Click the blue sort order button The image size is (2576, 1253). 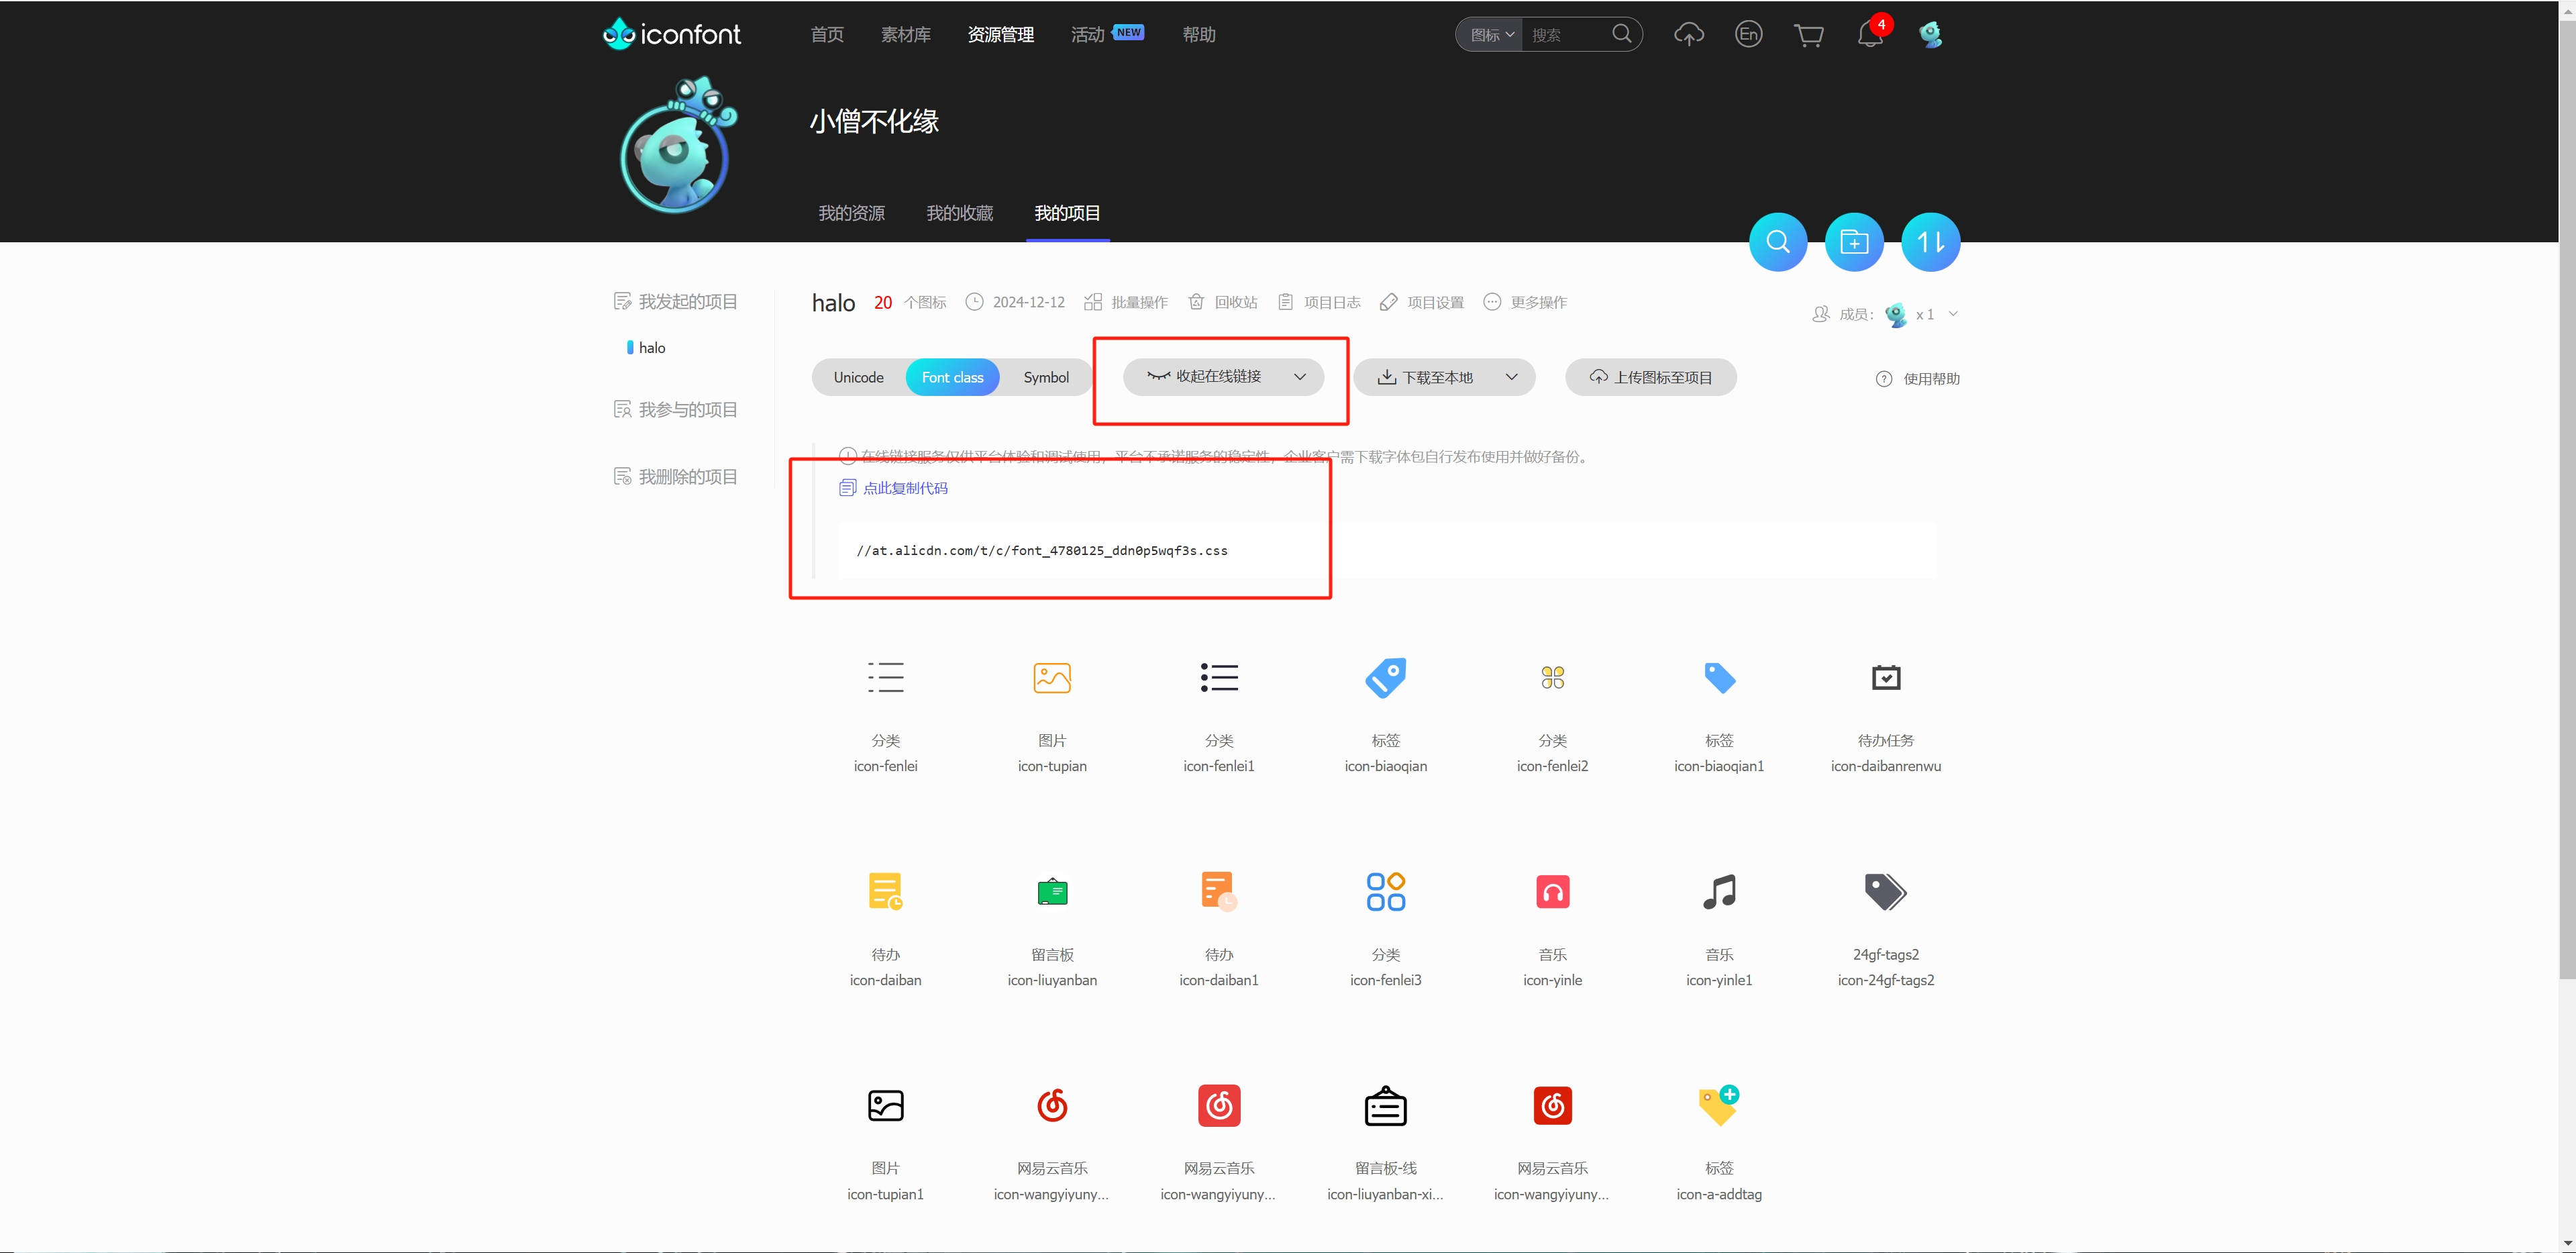1930,242
